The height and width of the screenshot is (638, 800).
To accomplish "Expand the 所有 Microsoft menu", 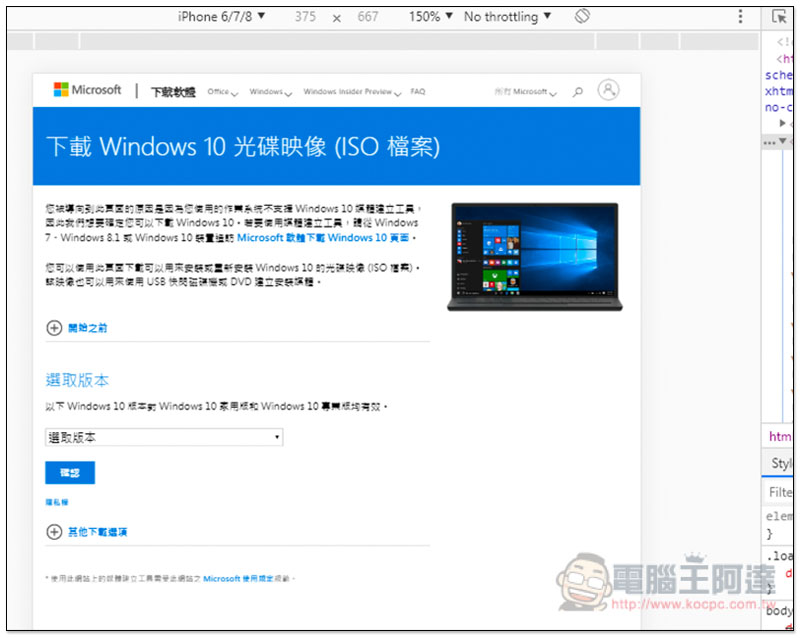I will [x=525, y=92].
